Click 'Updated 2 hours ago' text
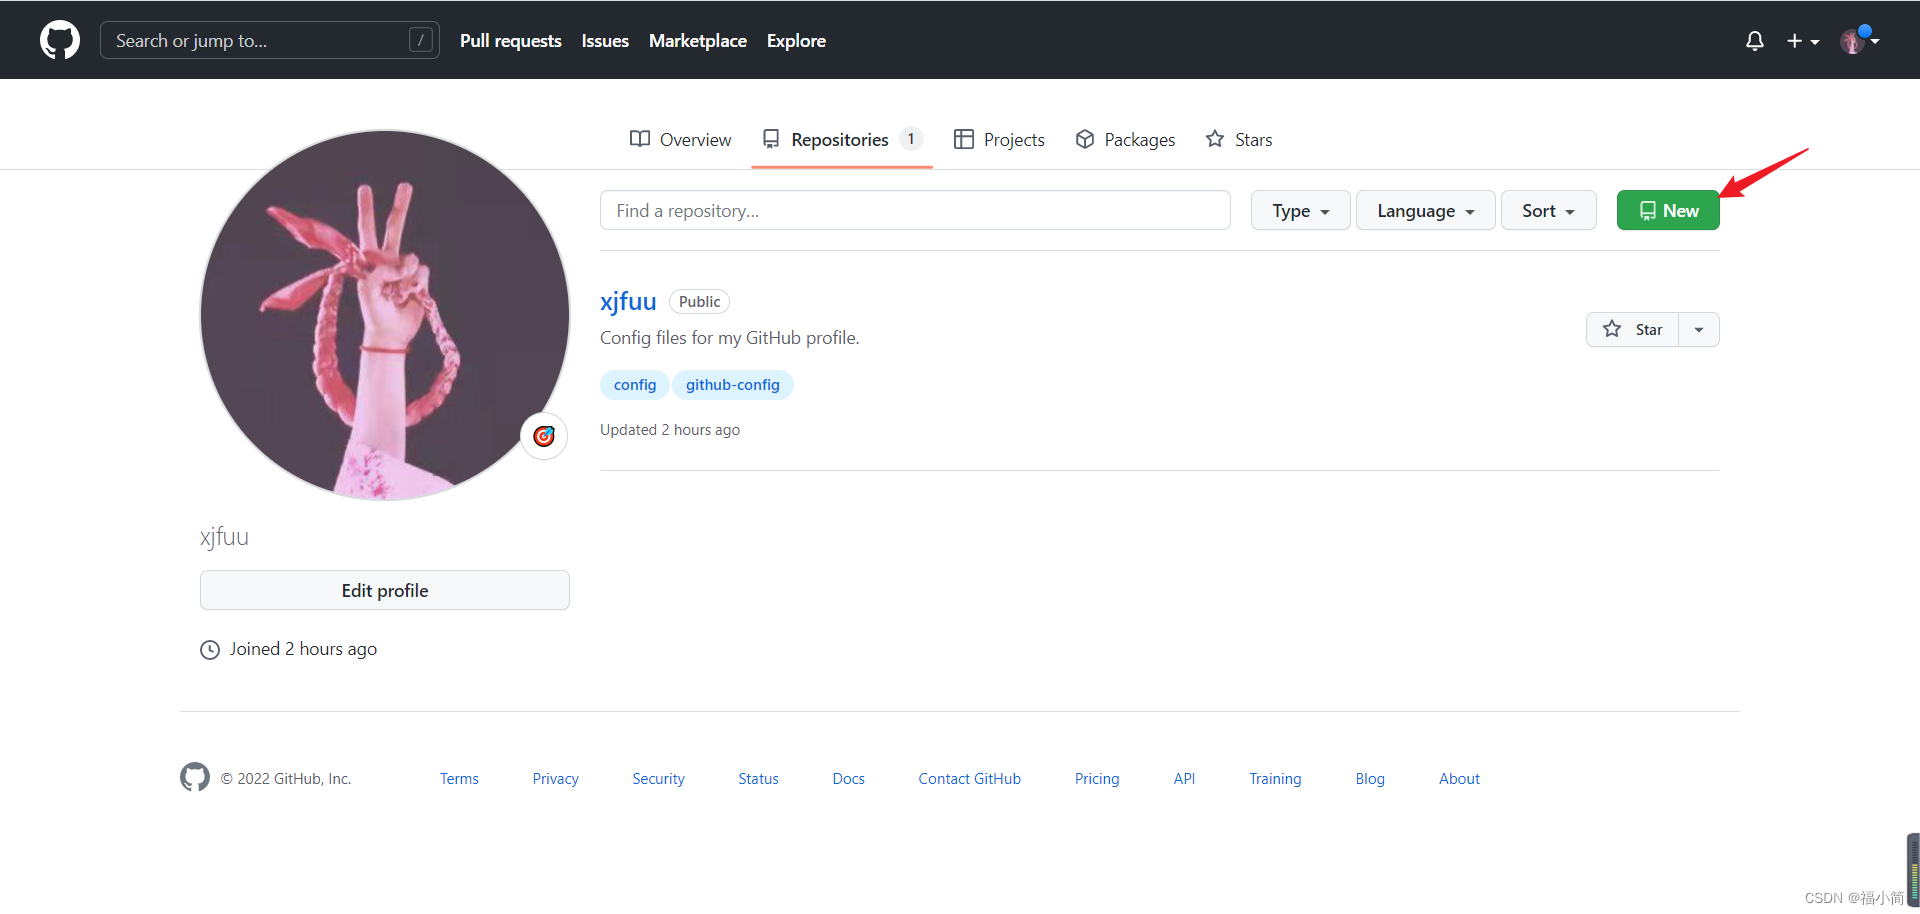 click(670, 430)
